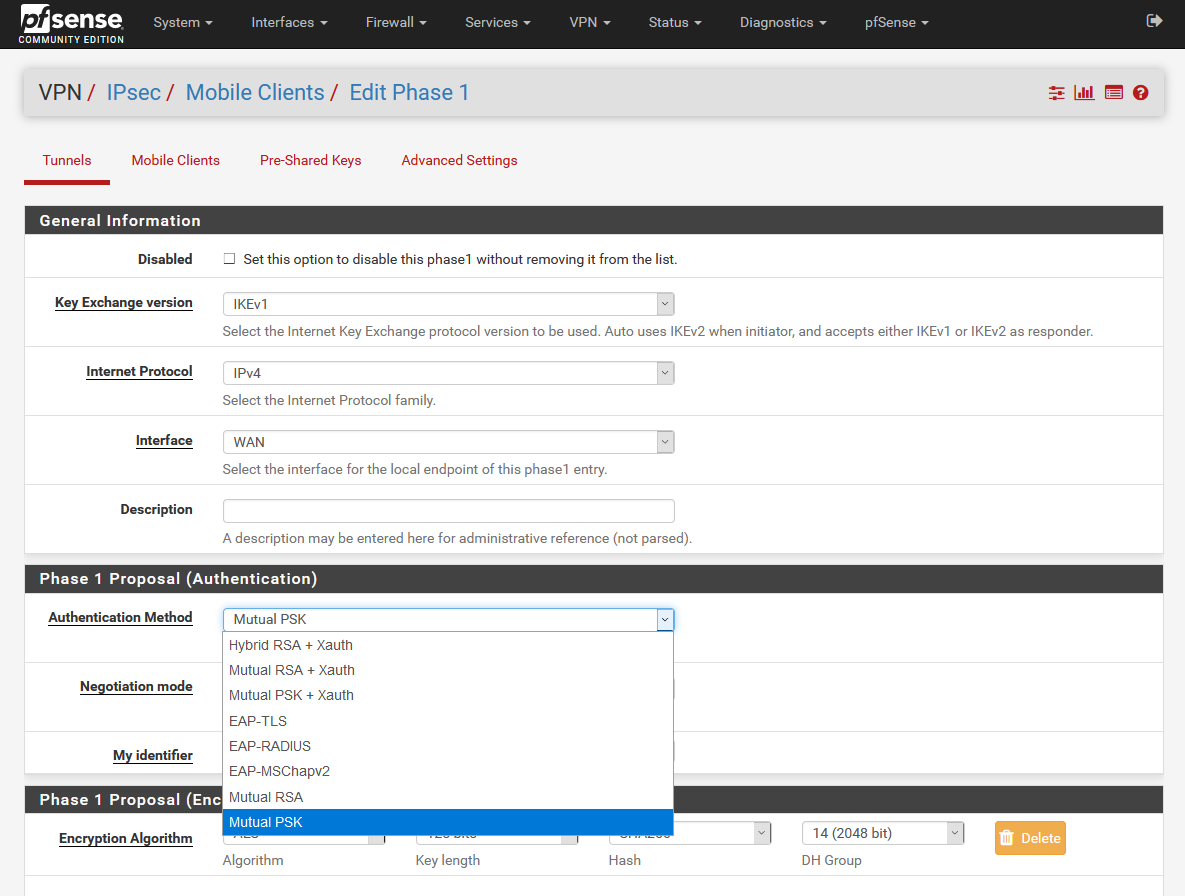Click the IPsec breadcrumb link
Image resolution: width=1185 pixels, height=896 pixels.
pos(133,92)
